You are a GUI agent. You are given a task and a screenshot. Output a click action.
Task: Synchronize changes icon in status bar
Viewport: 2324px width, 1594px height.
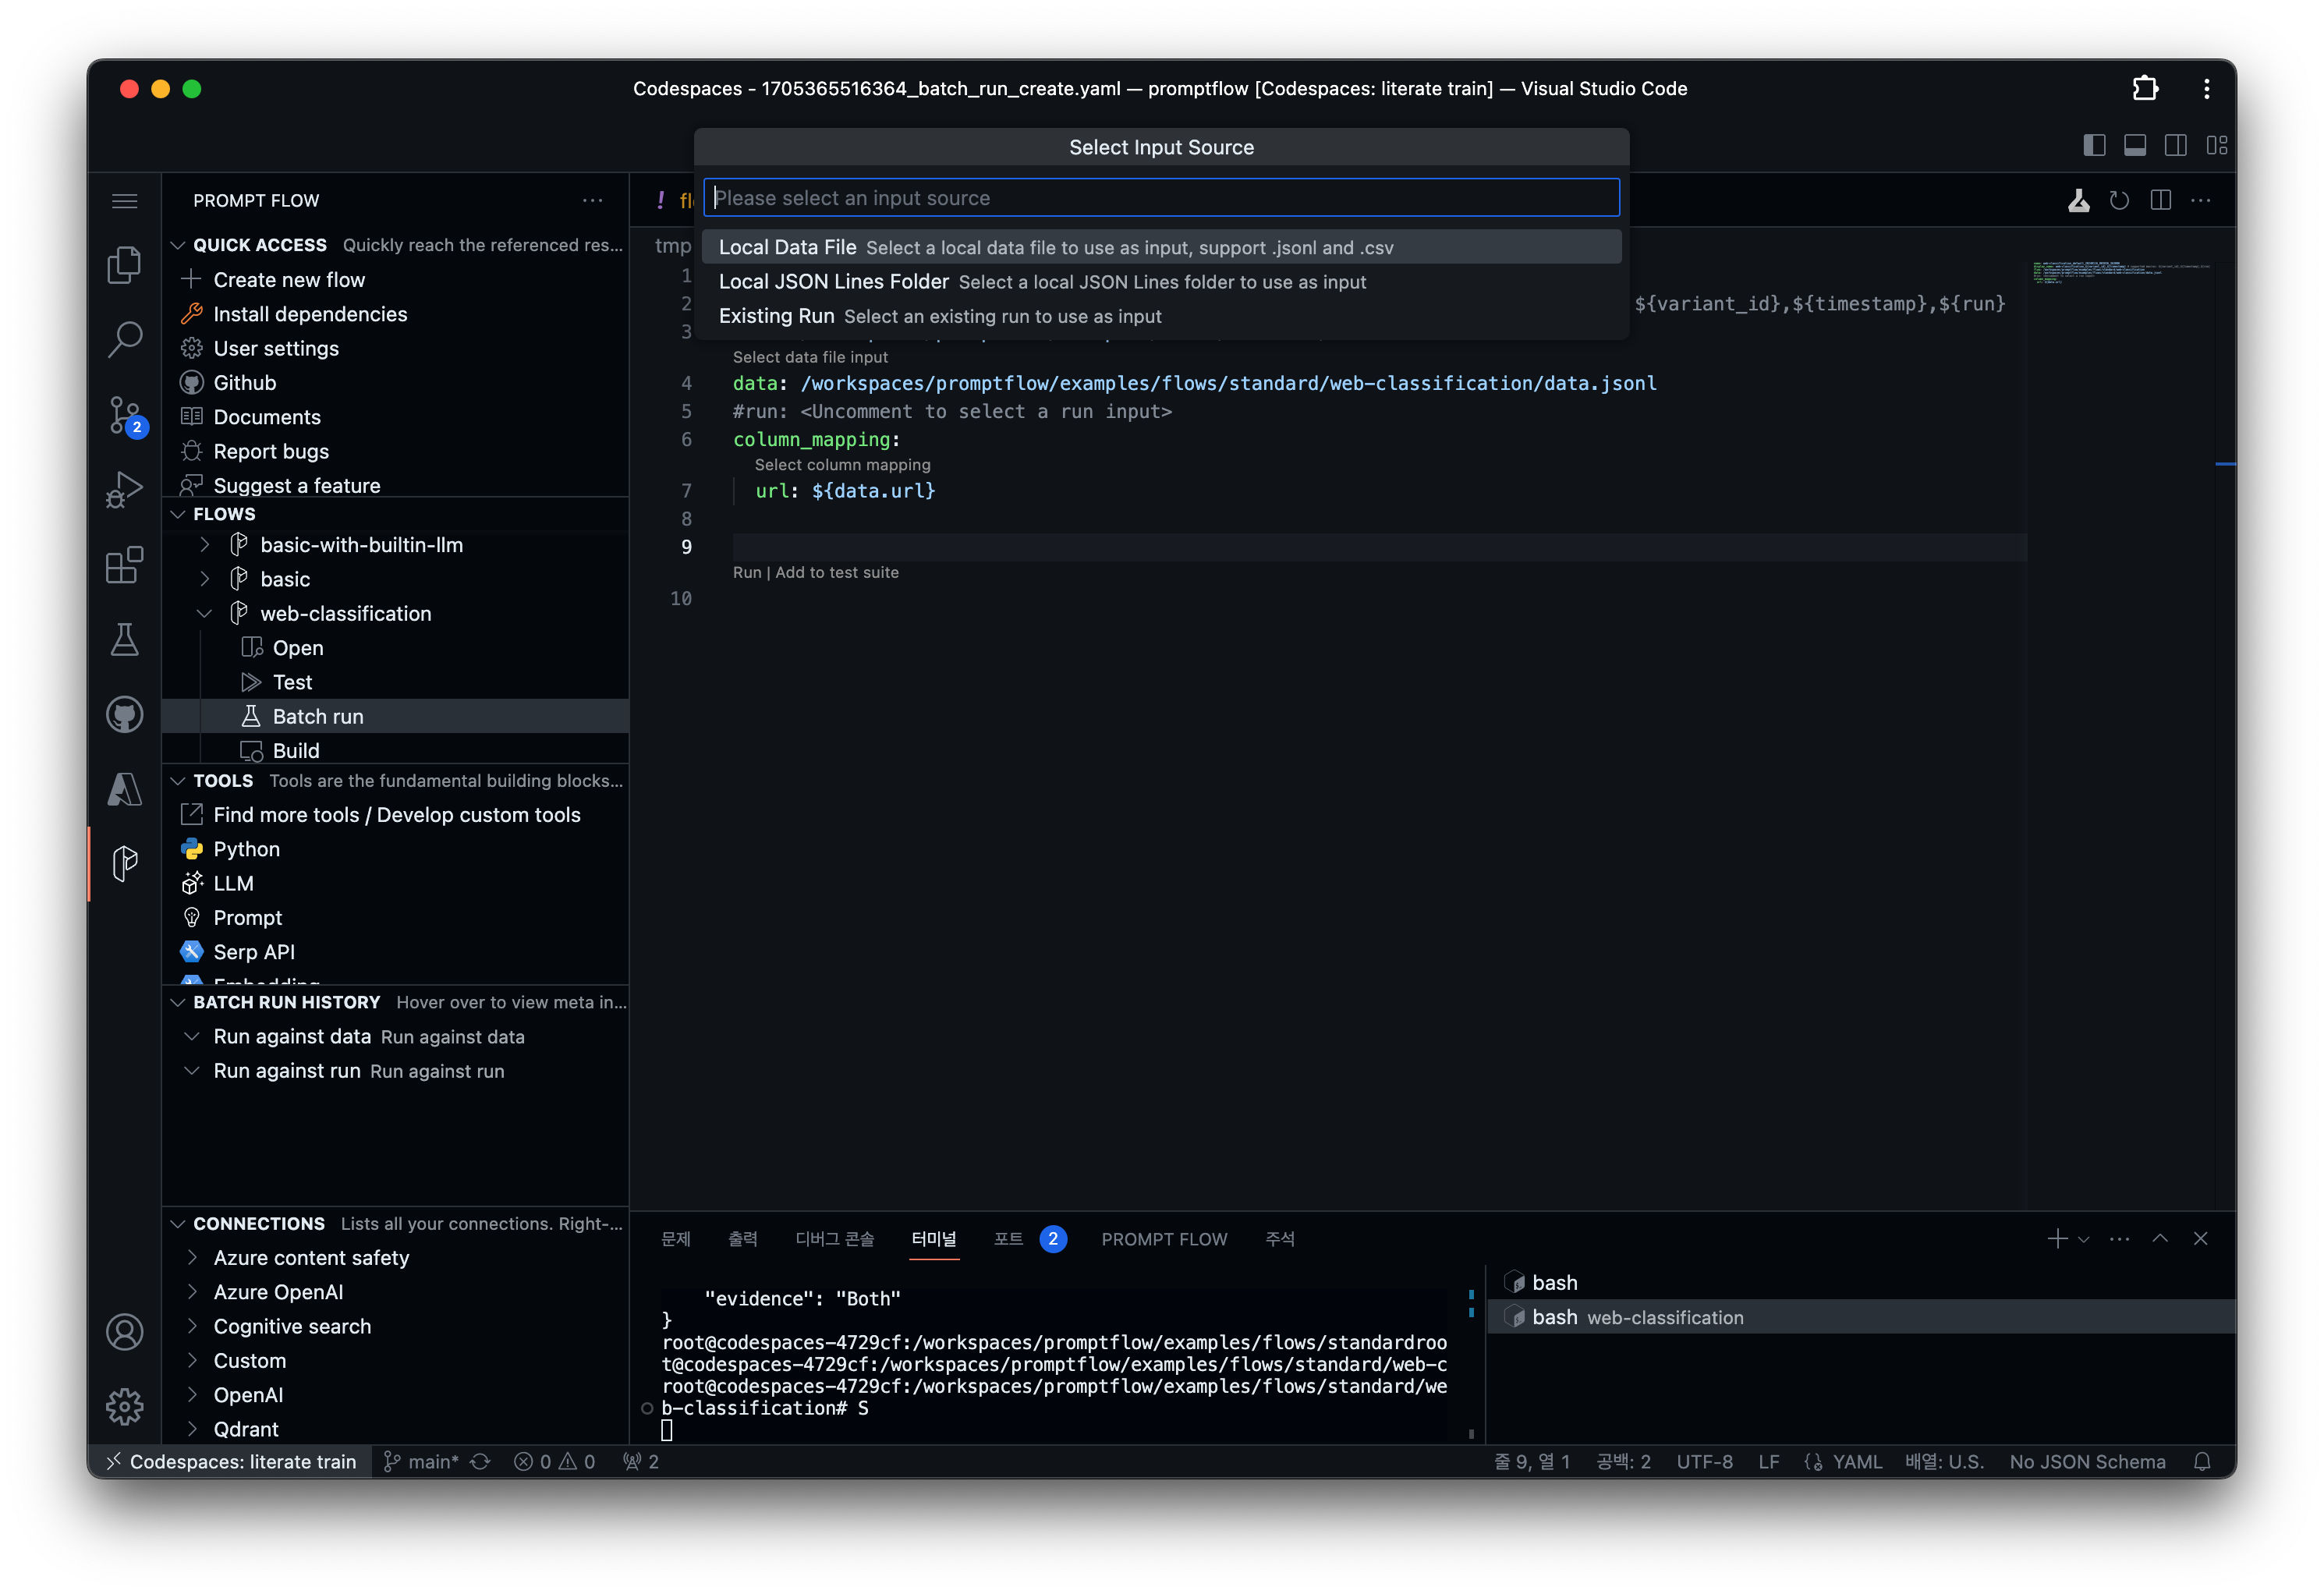(480, 1462)
